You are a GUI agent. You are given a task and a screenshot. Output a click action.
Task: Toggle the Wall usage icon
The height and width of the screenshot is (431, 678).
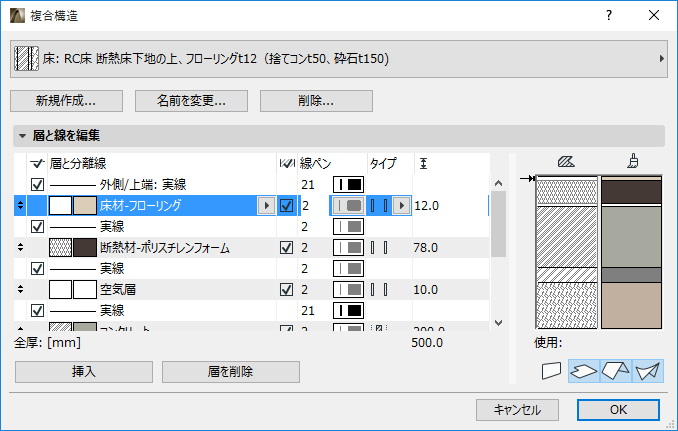click(x=551, y=371)
